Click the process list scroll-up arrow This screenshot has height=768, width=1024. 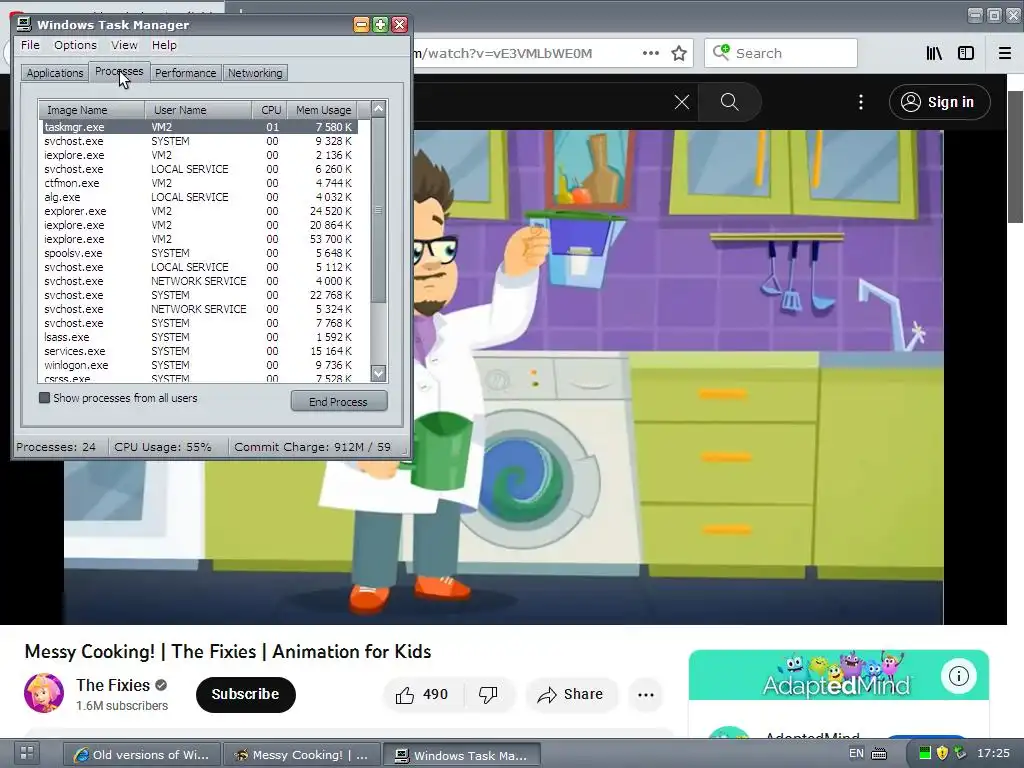point(379,109)
